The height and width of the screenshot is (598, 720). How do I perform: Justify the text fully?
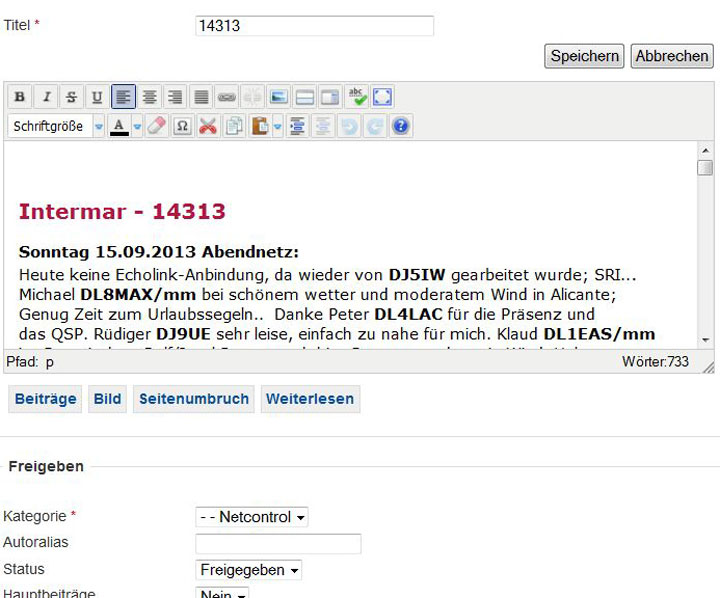pyautogui.click(x=201, y=96)
